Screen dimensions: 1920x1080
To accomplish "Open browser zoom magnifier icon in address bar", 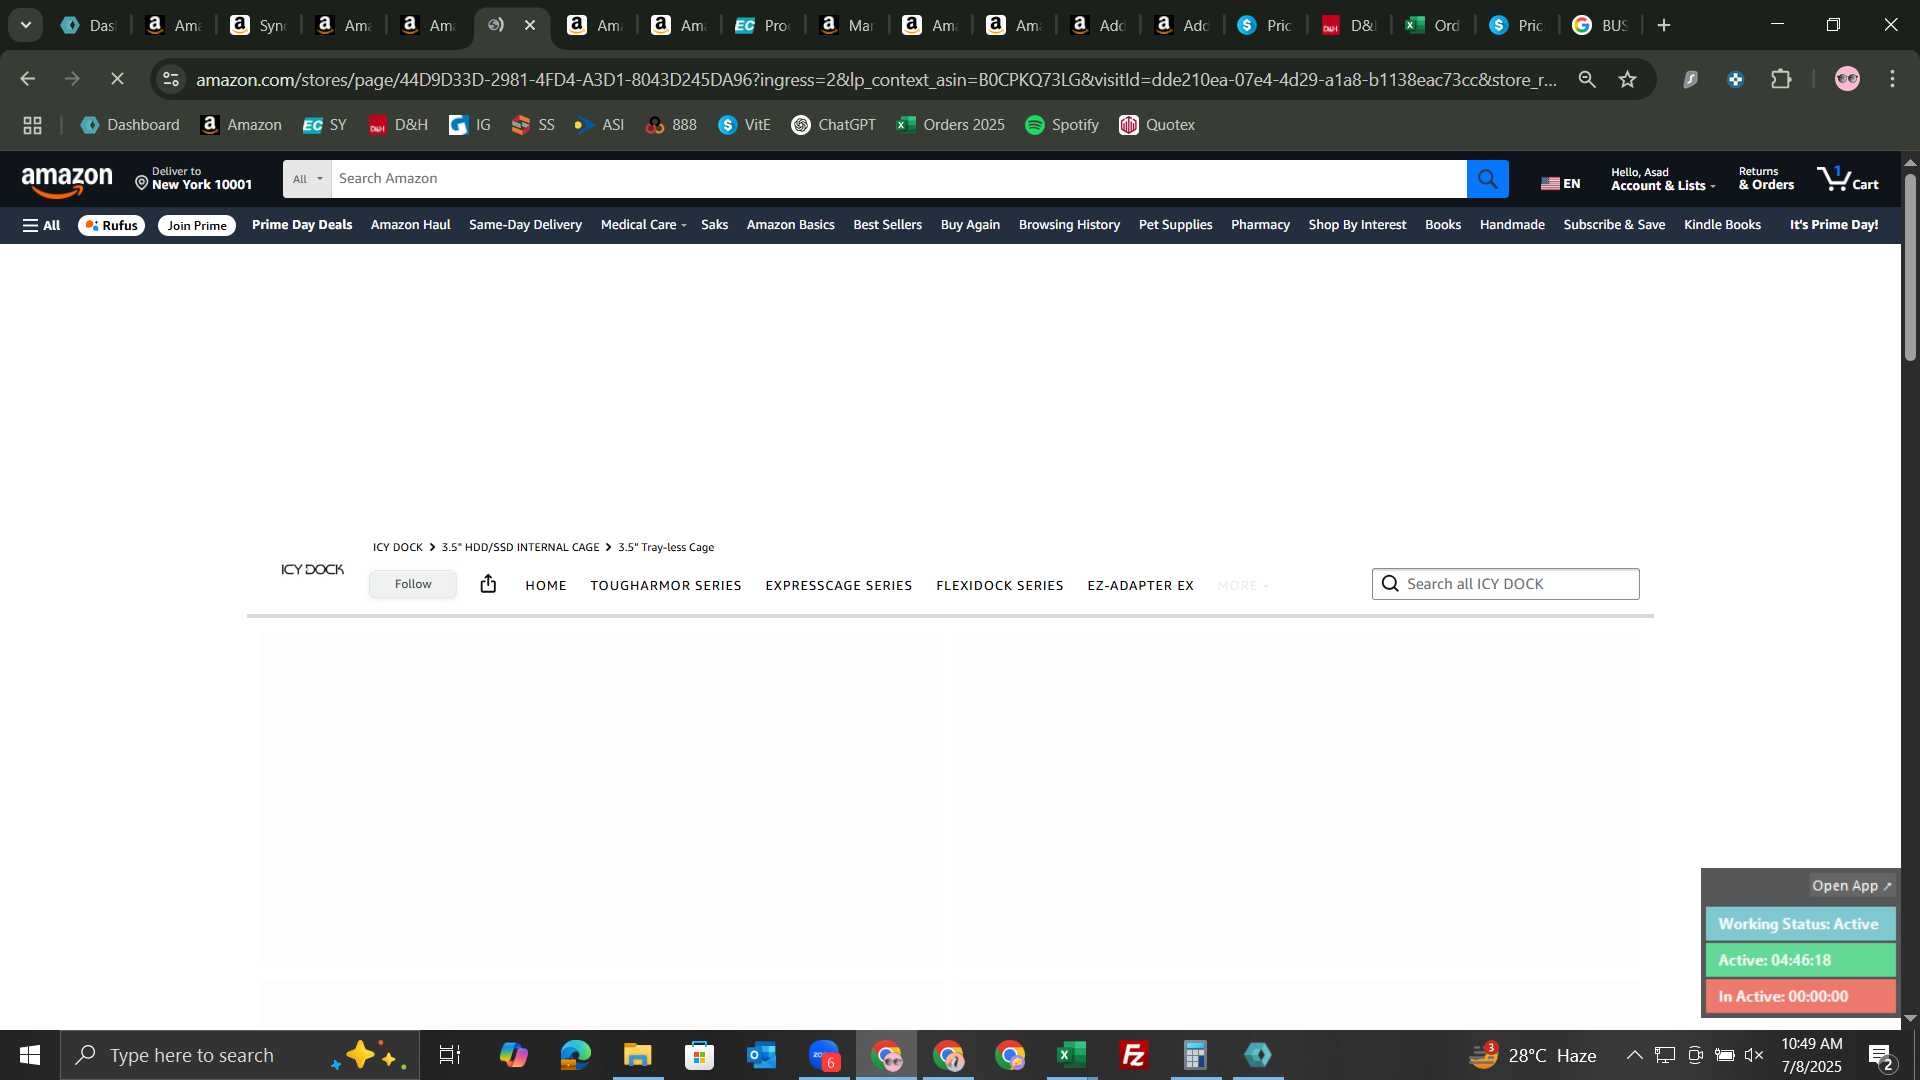I will 1587,79.
